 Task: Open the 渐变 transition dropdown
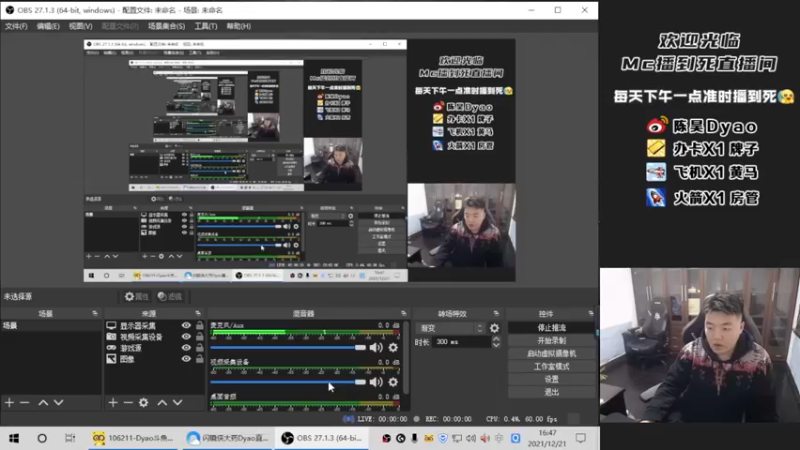point(451,328)
